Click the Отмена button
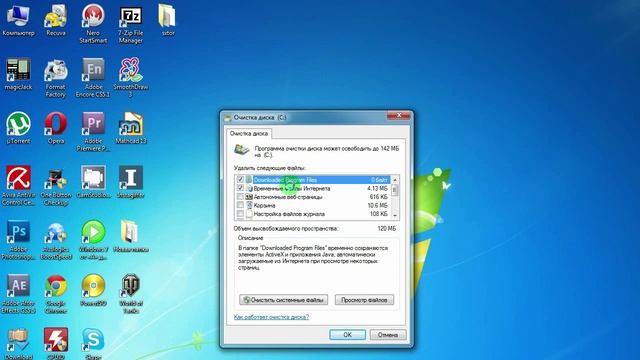The height and width of the screenshot is (360, 640). 388,335
